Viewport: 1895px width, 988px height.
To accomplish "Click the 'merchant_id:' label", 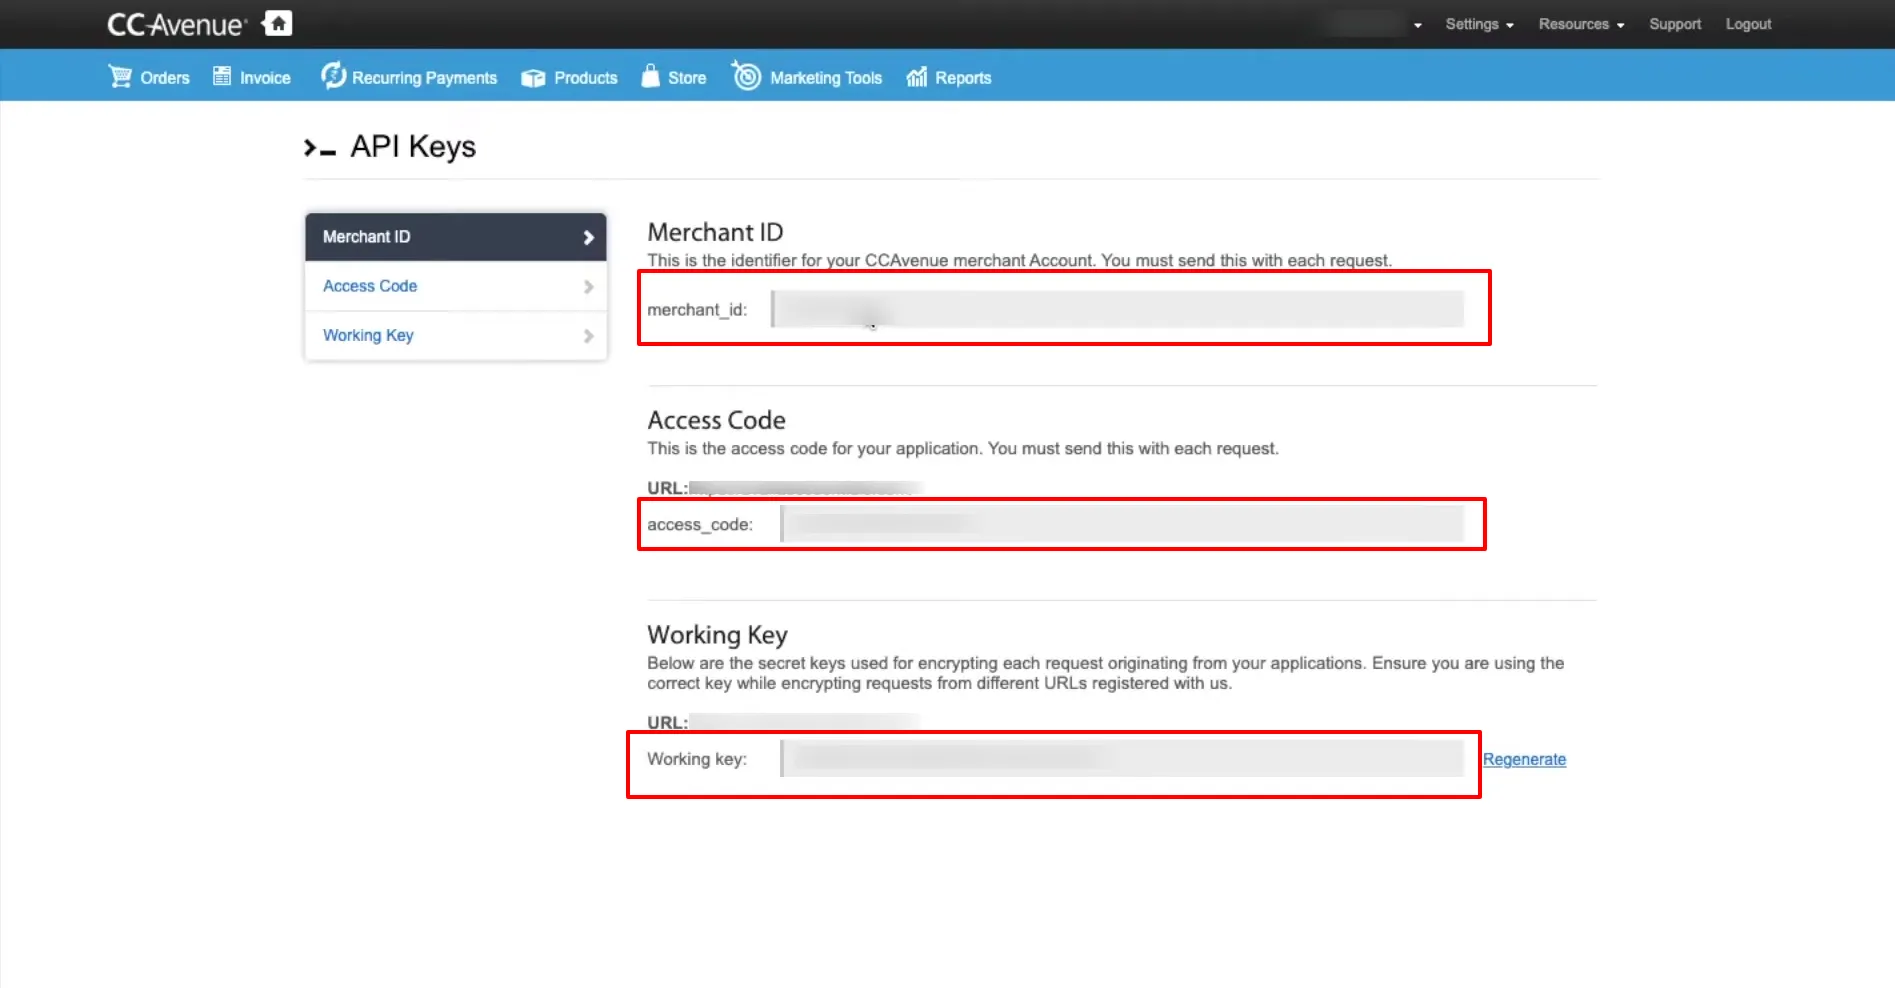I will 697,310.
